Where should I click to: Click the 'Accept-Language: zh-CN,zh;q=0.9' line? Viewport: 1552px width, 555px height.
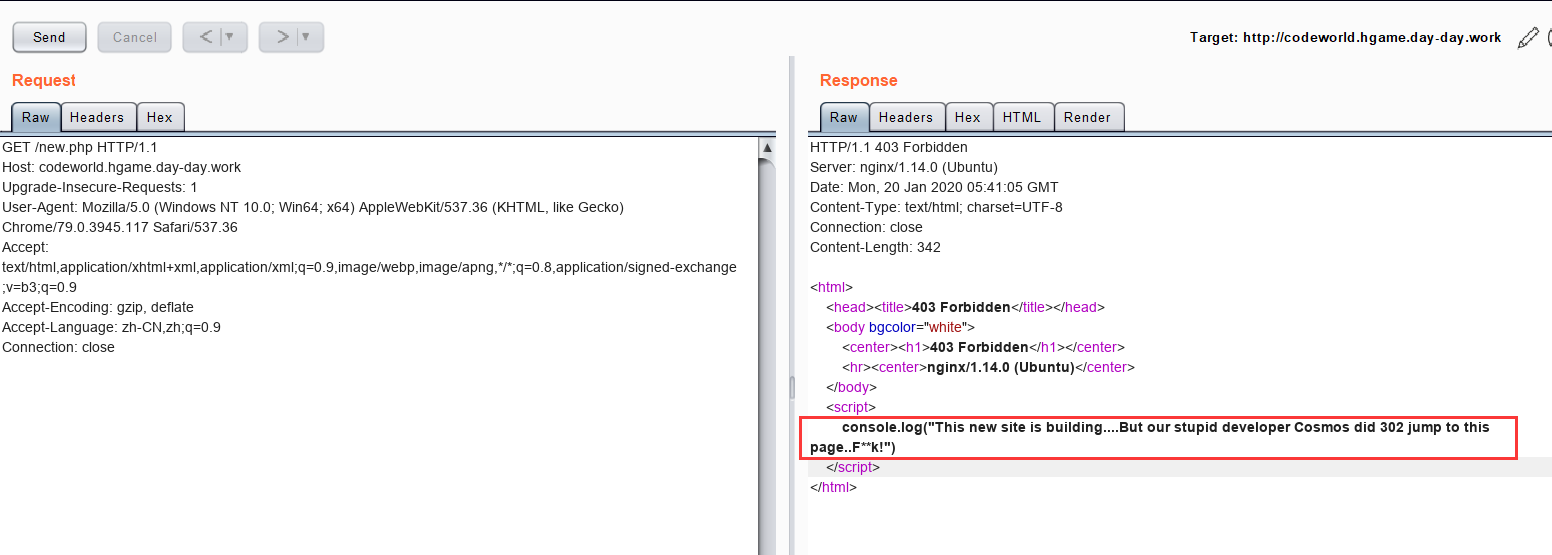point(111,327)
